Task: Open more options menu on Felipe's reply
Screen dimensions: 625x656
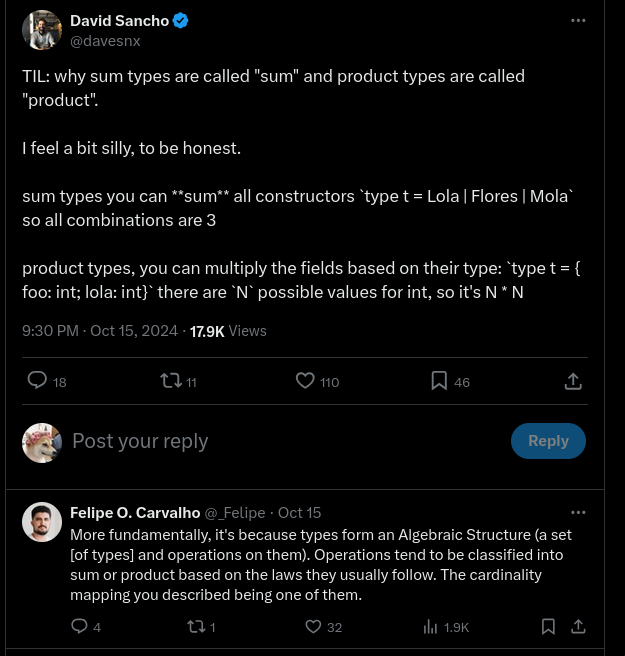Action: 578,512
